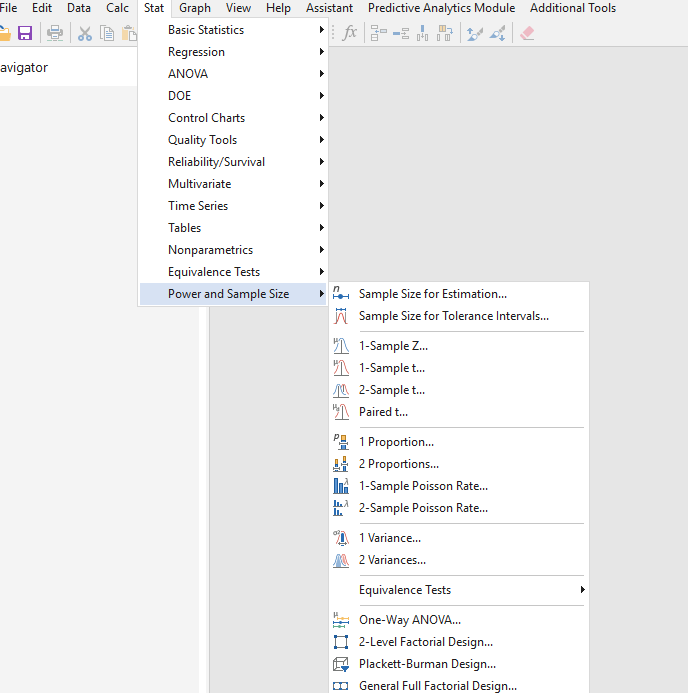This screenshot has width=688, height=693.
Task: Open the View menu
Action: [x=238, y=8]
